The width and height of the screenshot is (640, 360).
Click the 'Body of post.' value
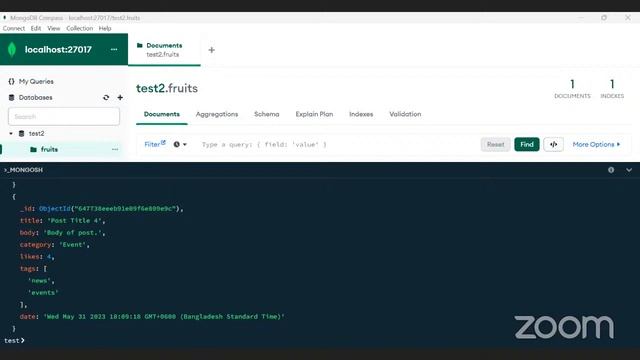coord(73,233)
